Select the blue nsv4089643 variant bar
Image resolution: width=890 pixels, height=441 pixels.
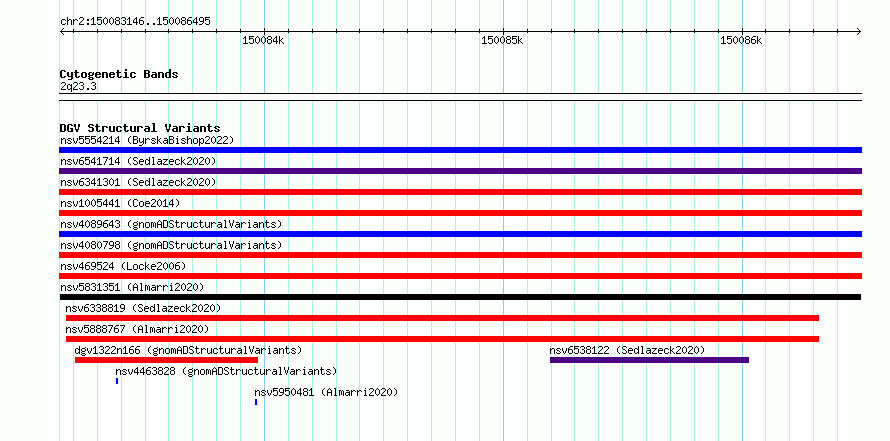(x=460, y=234)
